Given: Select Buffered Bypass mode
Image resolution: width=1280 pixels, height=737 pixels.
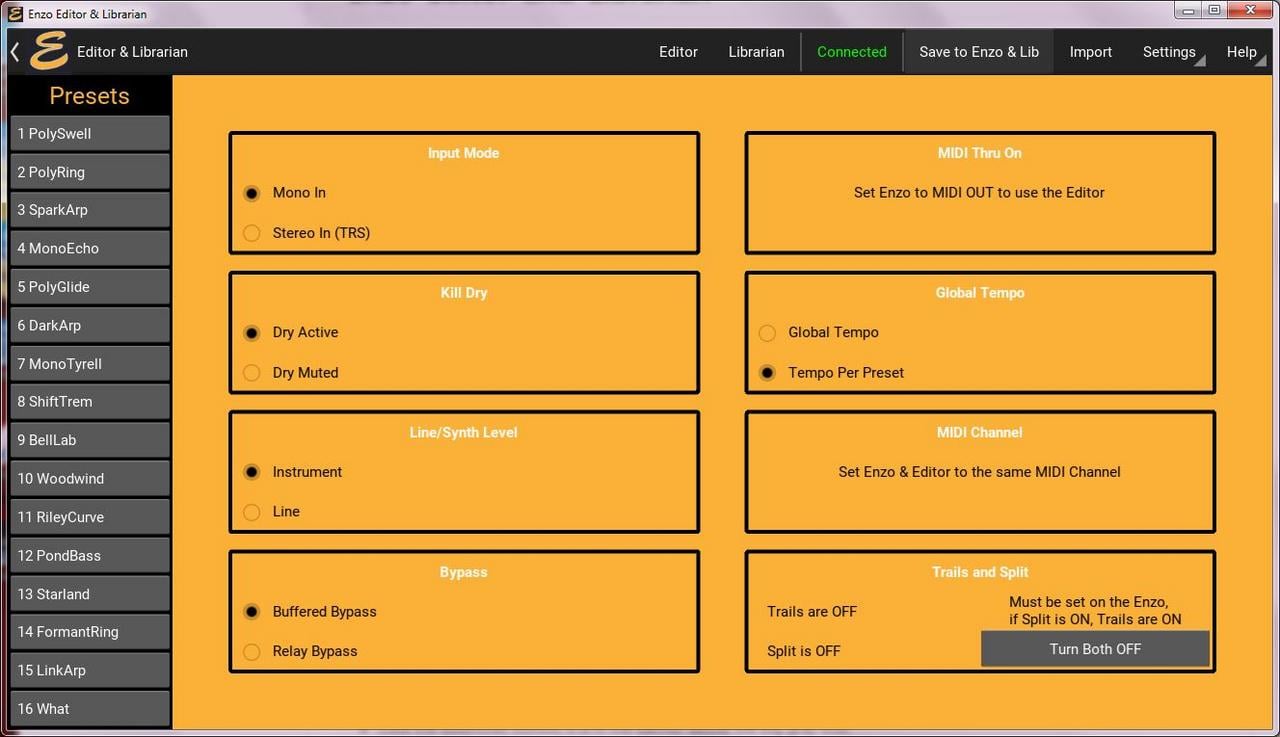Looking at the screenshot, I should pyautogui.click(x=252, y=612).
